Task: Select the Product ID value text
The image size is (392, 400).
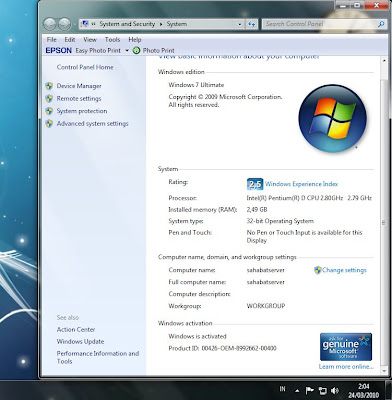Action: (239, 348)
